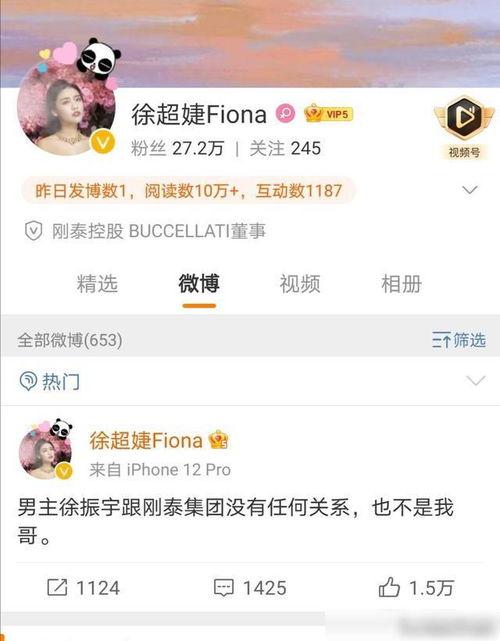The width and height of the screenshot is (500, 641).
Task: Switch to the 精选 tab
Action: 97,284
